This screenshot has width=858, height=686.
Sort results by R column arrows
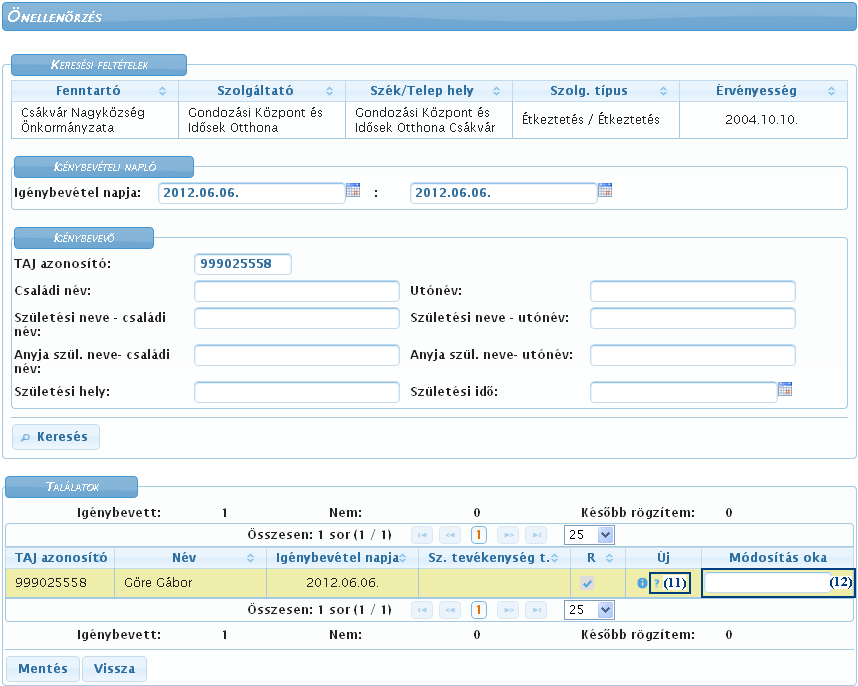coord(609,558)
